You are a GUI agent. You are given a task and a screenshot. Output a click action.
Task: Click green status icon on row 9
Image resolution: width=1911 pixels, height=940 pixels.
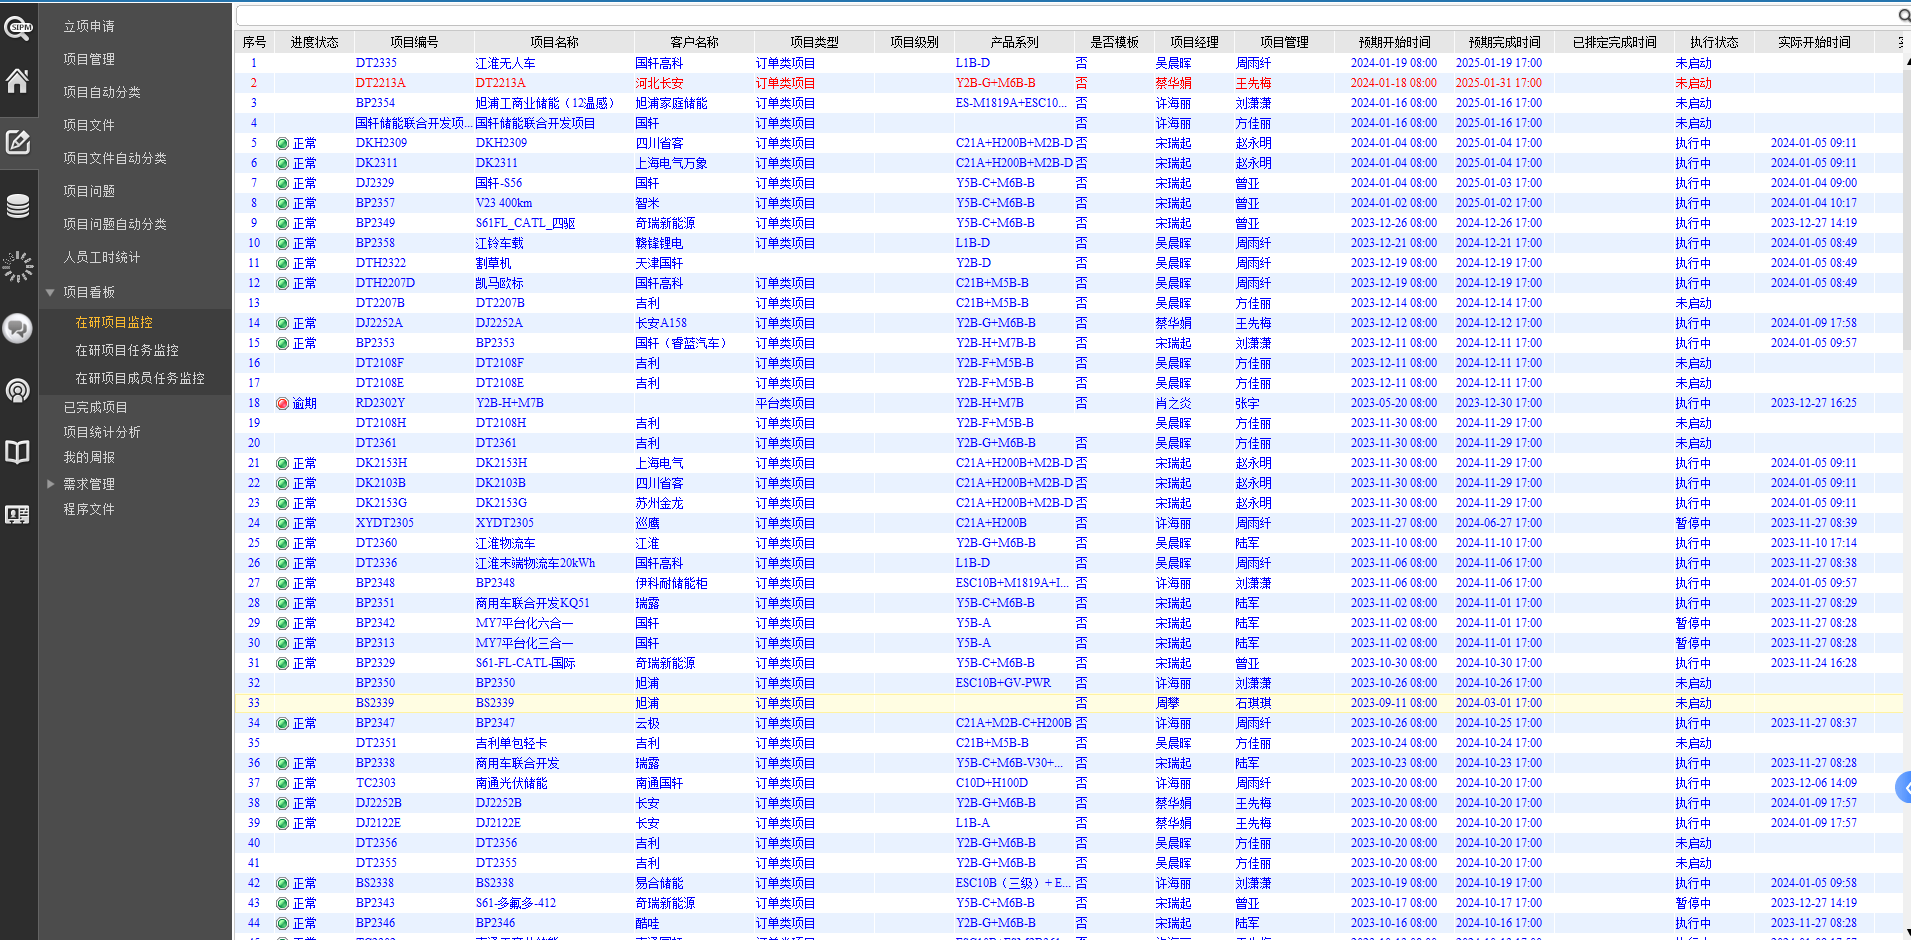coord(283,223)
